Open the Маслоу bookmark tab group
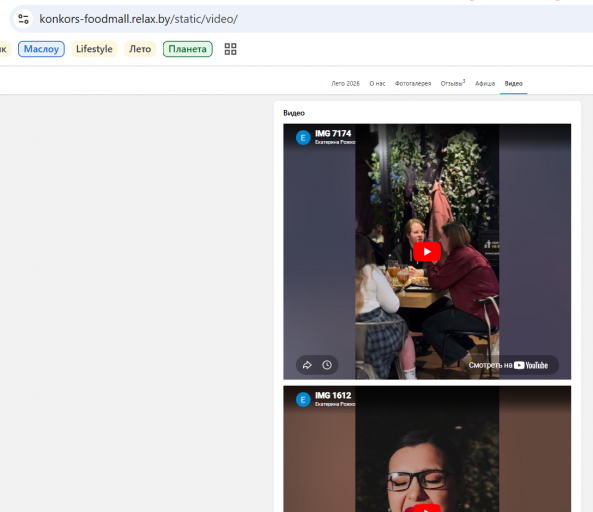This screenshot has height=512, width=593. (x=41, y=49)
